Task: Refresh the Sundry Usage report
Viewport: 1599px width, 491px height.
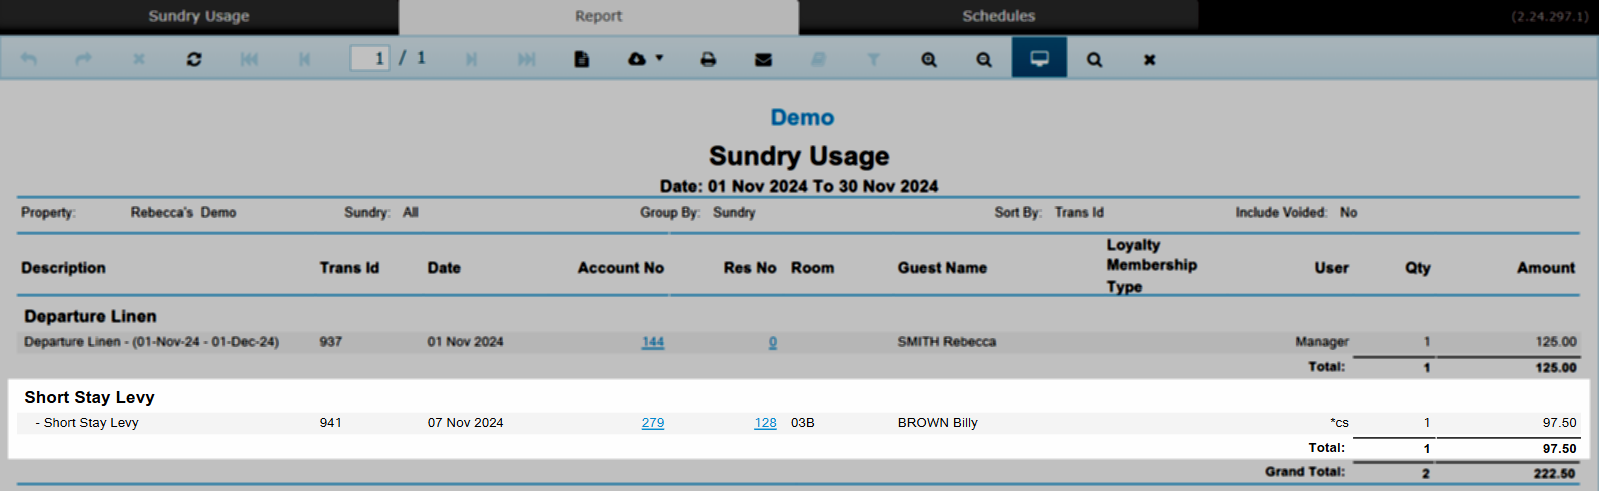Action: click(x=194, y=59)
